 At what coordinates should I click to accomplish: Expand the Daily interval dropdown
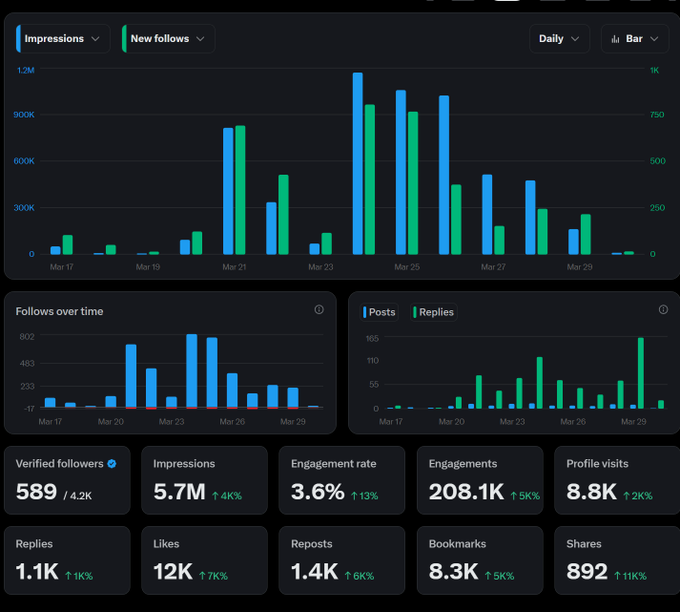tap(559, 39)
